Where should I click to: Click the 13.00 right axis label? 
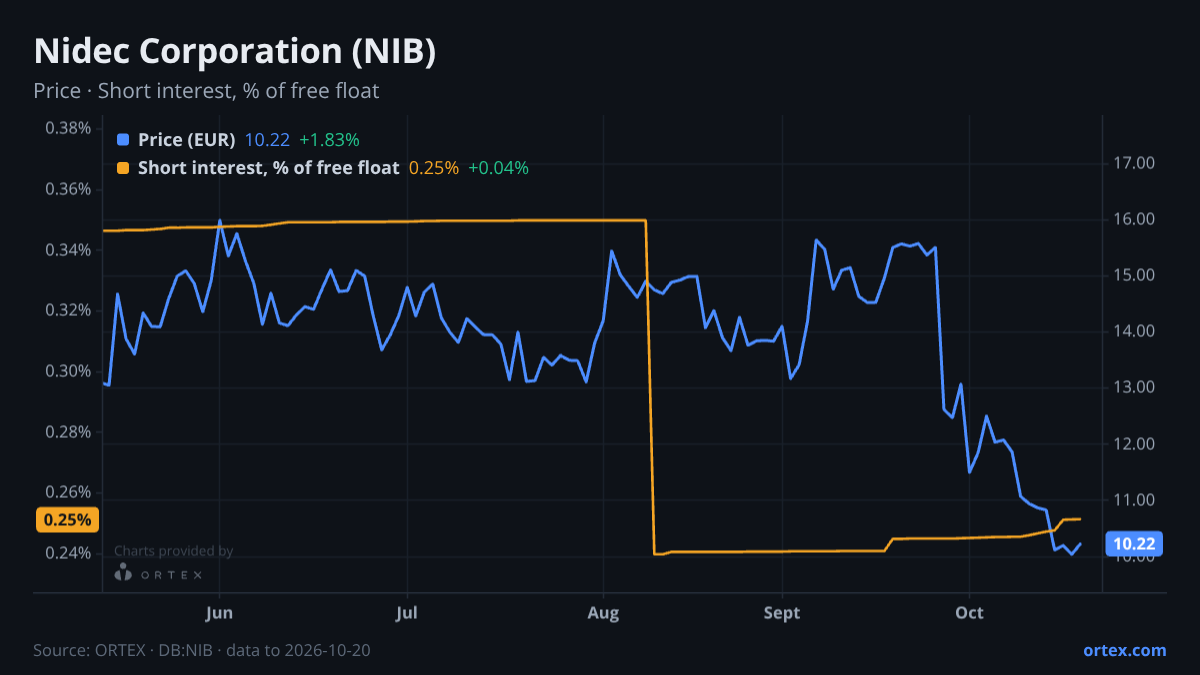[x=1134, y=387]
